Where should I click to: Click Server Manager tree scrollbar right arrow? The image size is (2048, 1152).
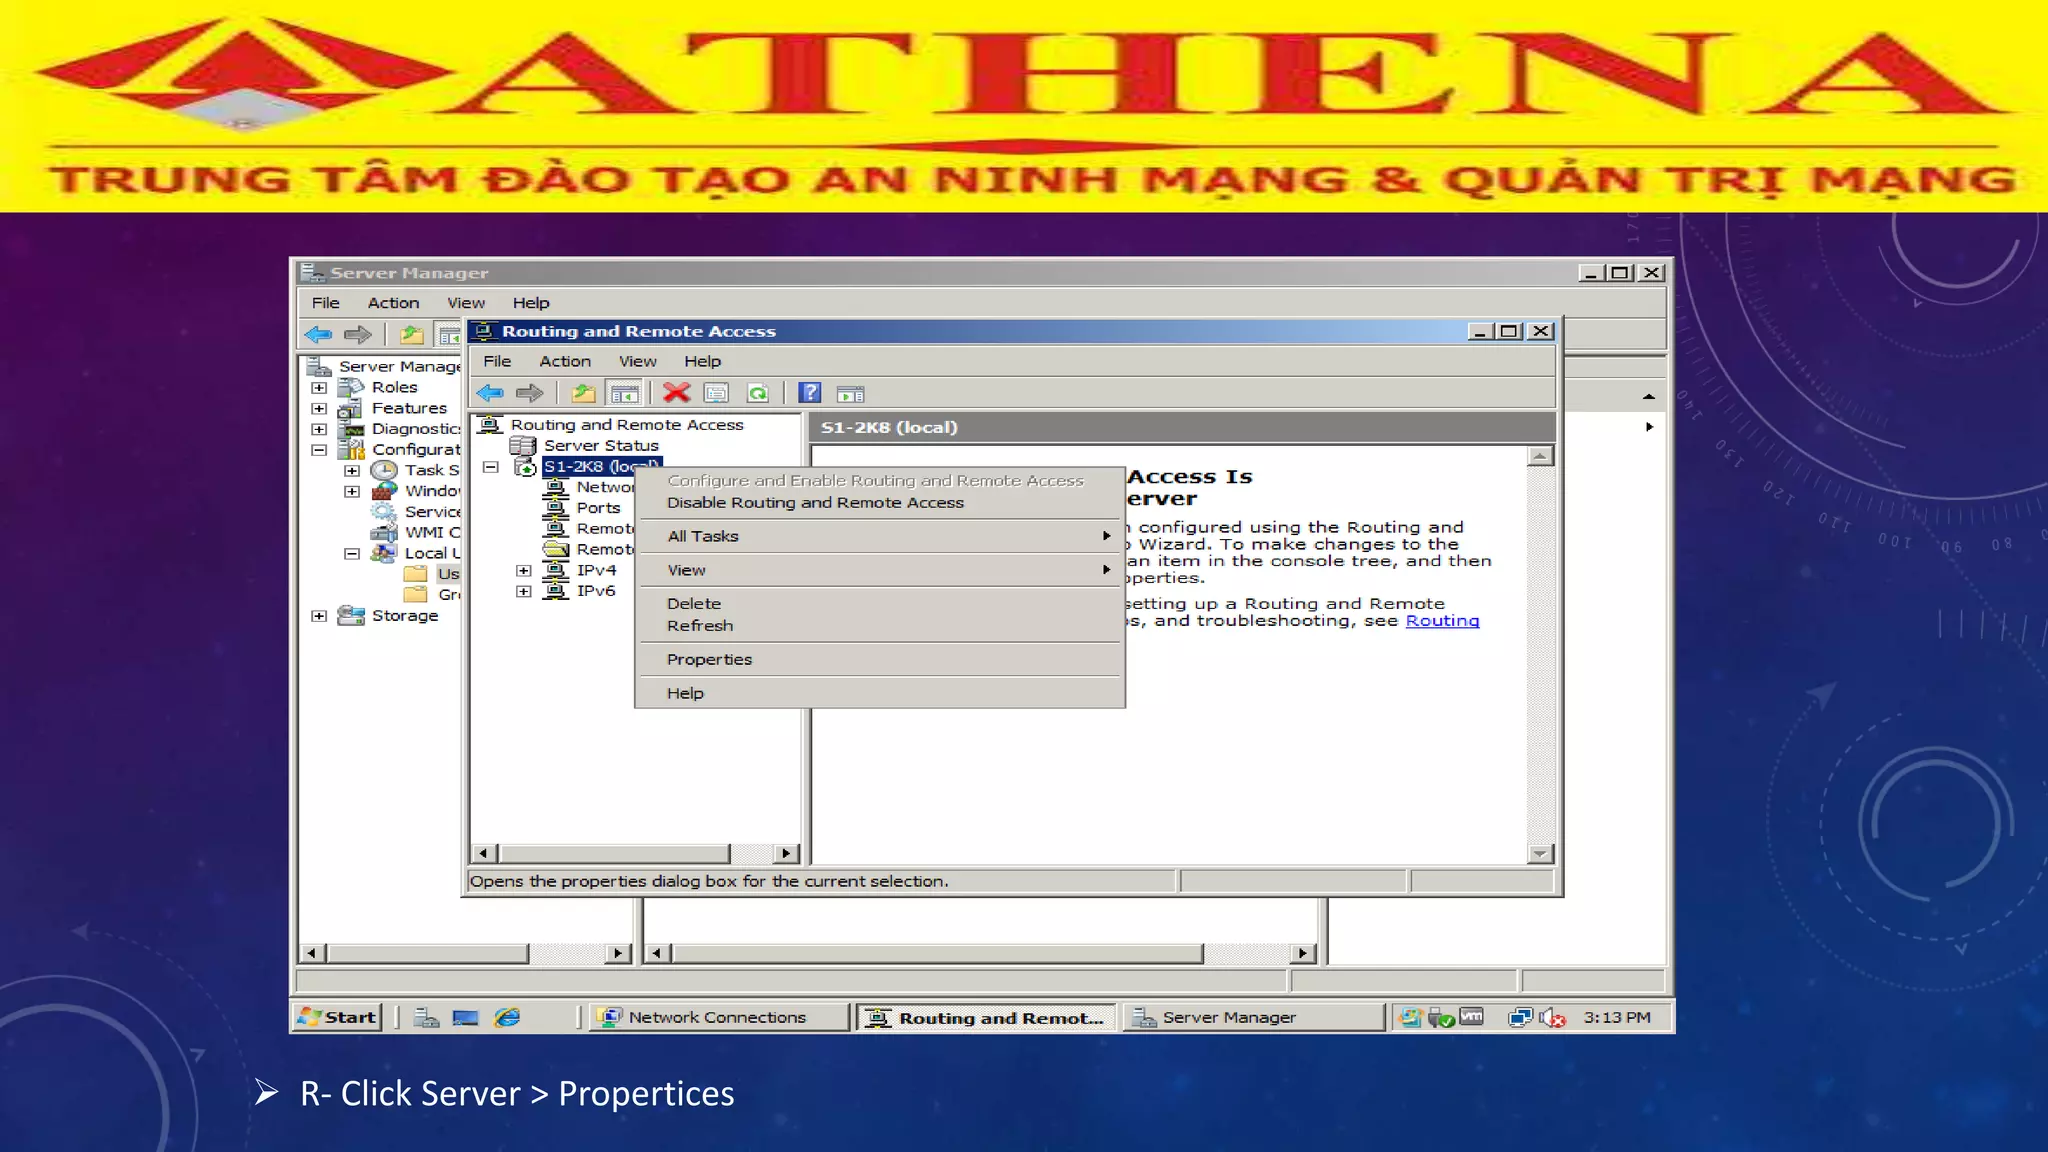(x=619, y=953)
